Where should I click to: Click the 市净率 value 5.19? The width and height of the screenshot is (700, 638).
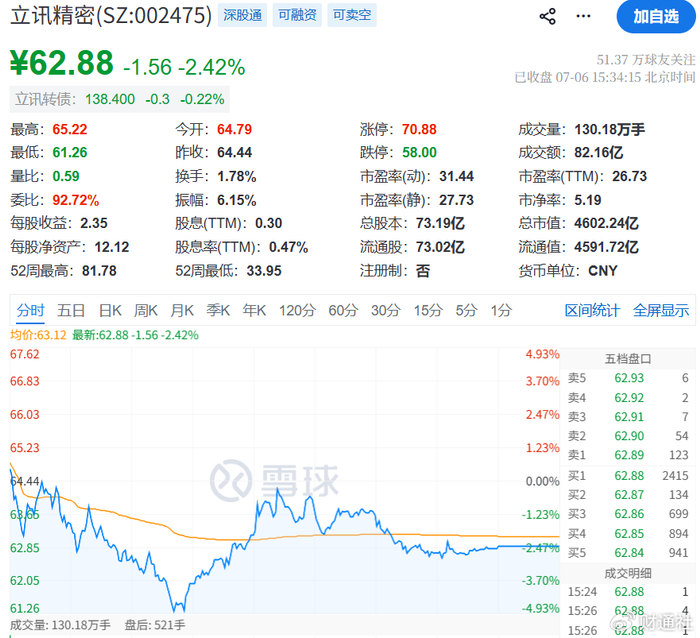588,200
